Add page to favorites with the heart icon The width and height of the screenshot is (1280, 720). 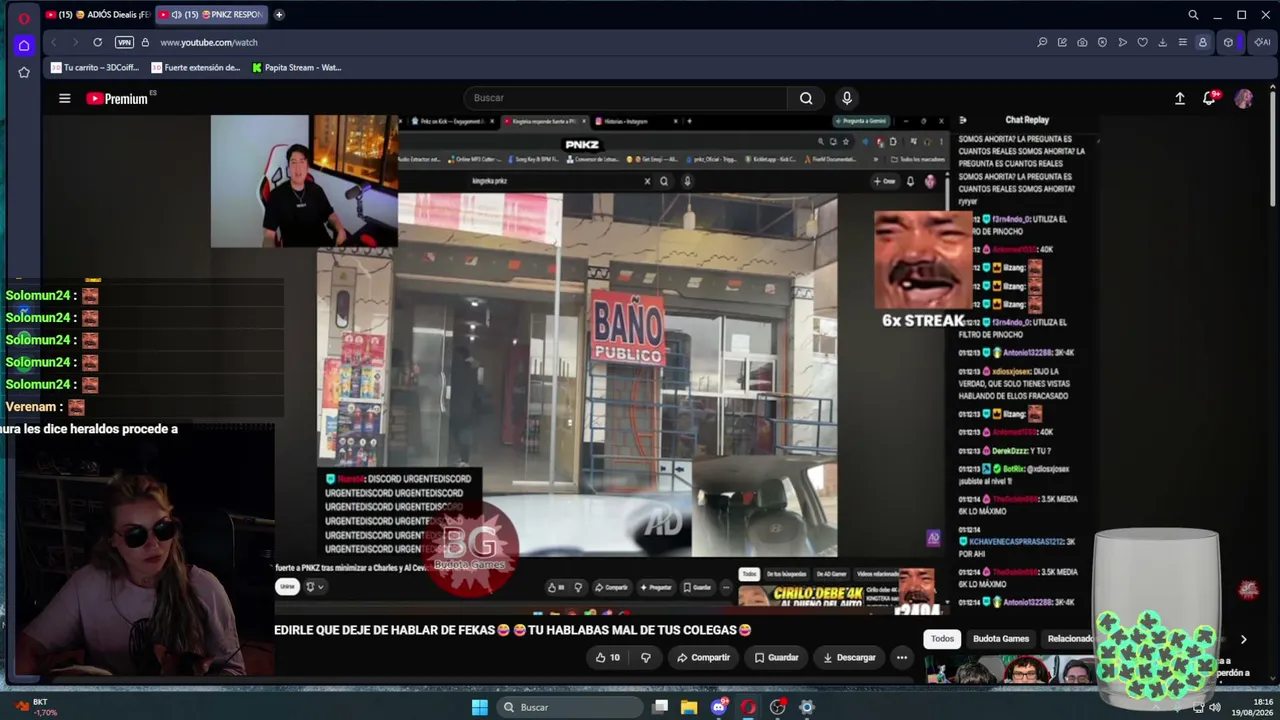(1142, 43)
